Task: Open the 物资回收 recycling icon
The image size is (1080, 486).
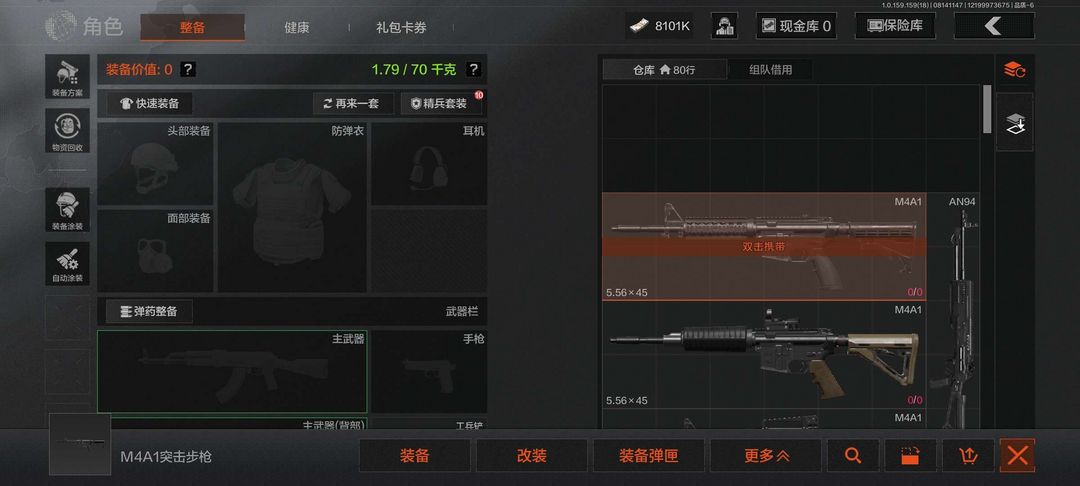Action: [x=68, y=131]
